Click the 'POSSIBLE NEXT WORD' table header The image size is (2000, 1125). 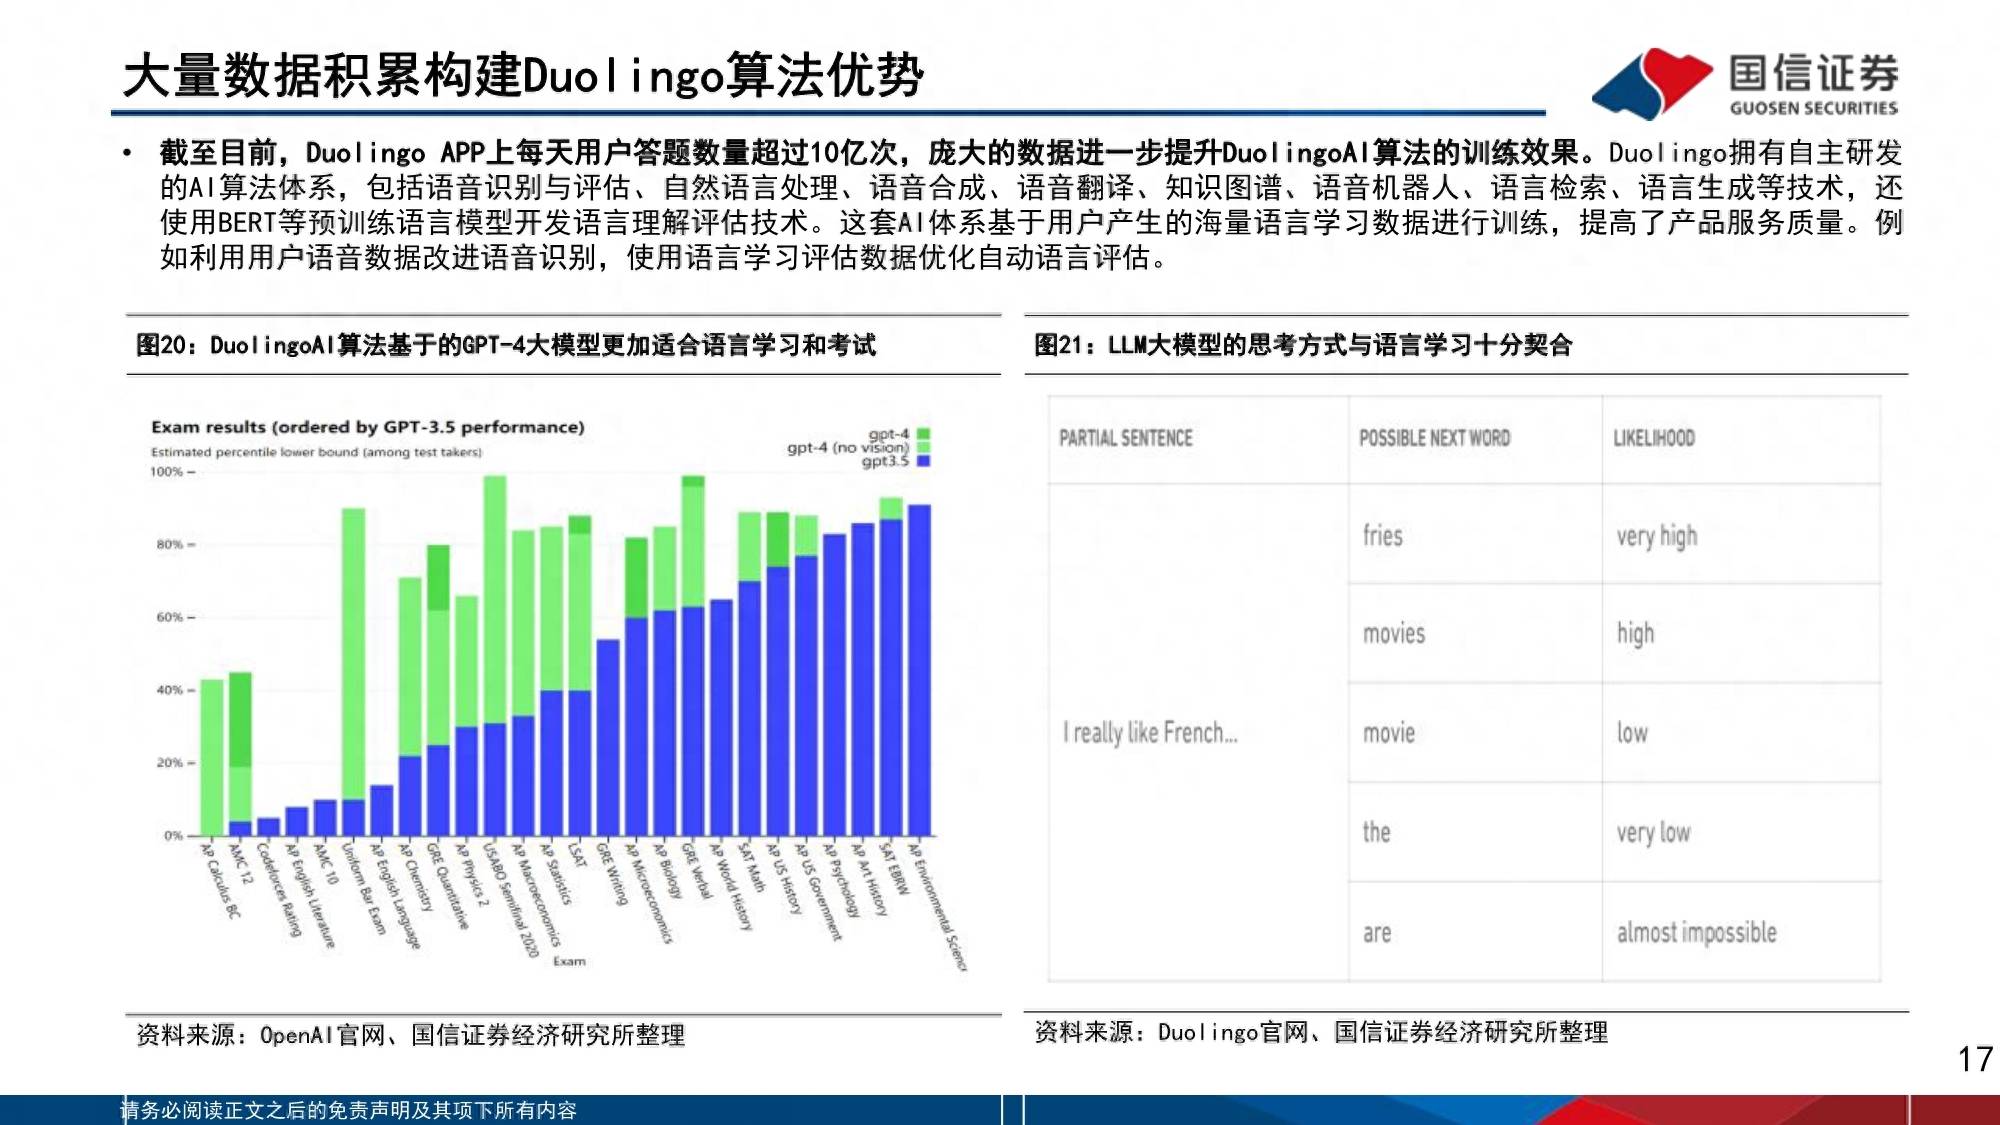[x=1435, y=438]
